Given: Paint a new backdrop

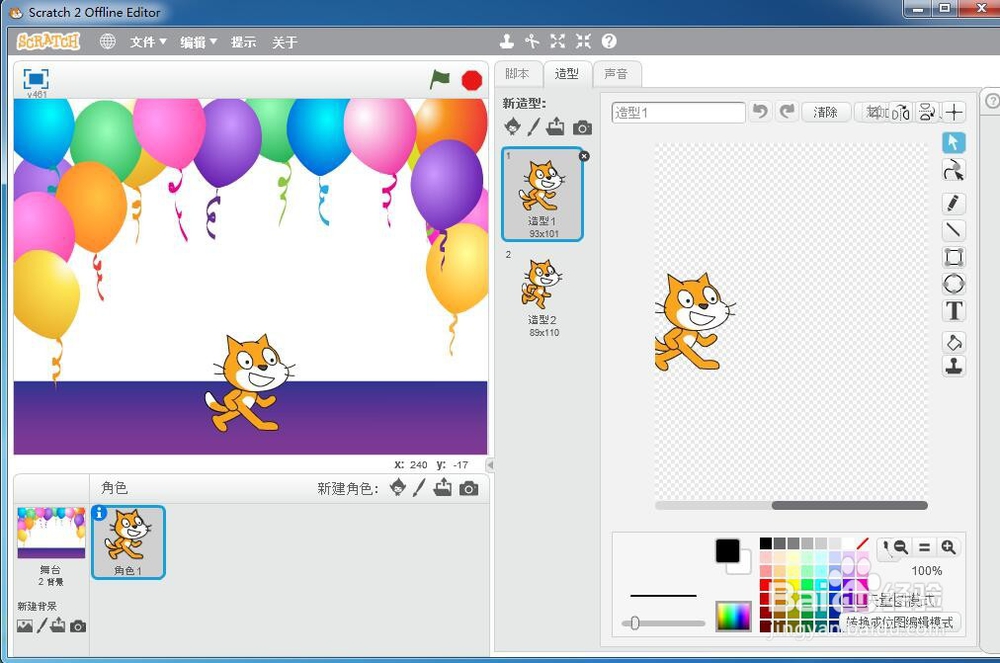Looking at the screenshot, I should click(x=41, y=625).
